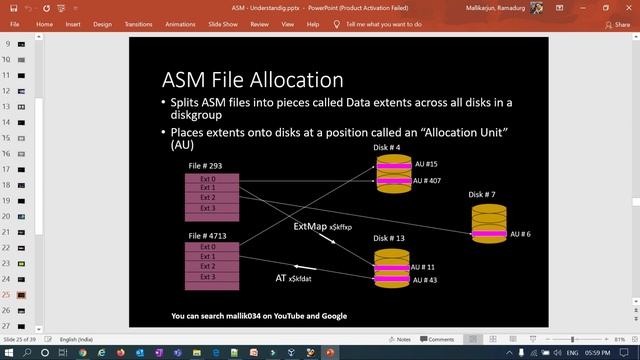Open Google Chrome from taskbar
The image size is (640, 360).
tap(83, 353)
